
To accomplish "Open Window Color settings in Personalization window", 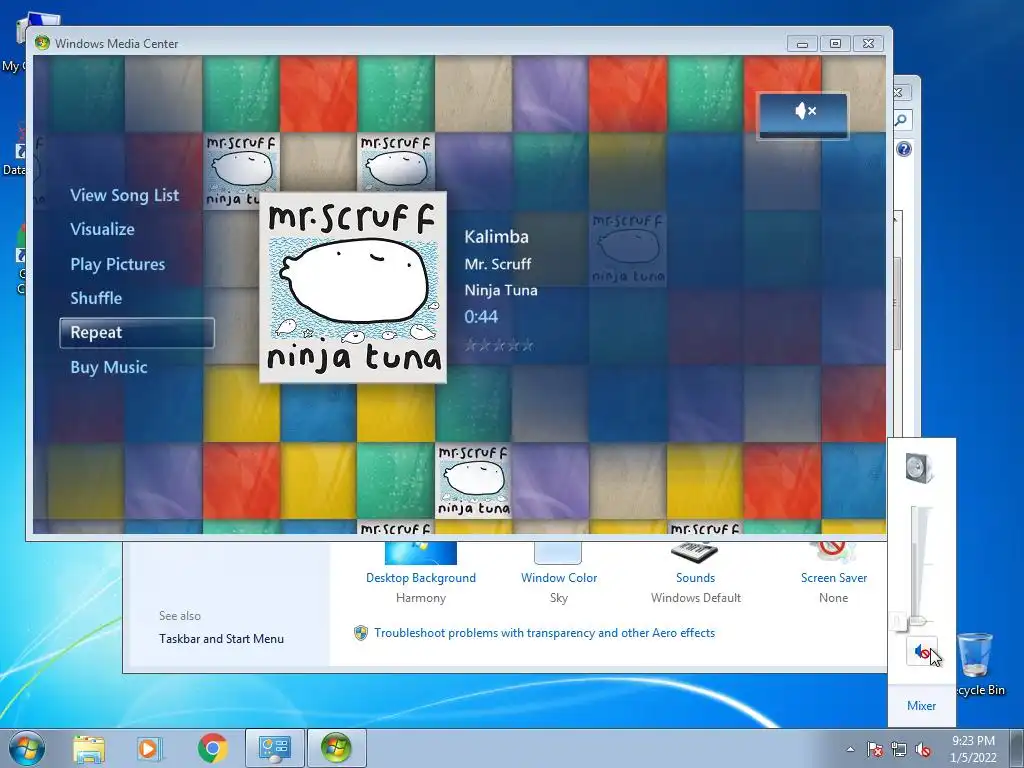I will coord(559,578).
